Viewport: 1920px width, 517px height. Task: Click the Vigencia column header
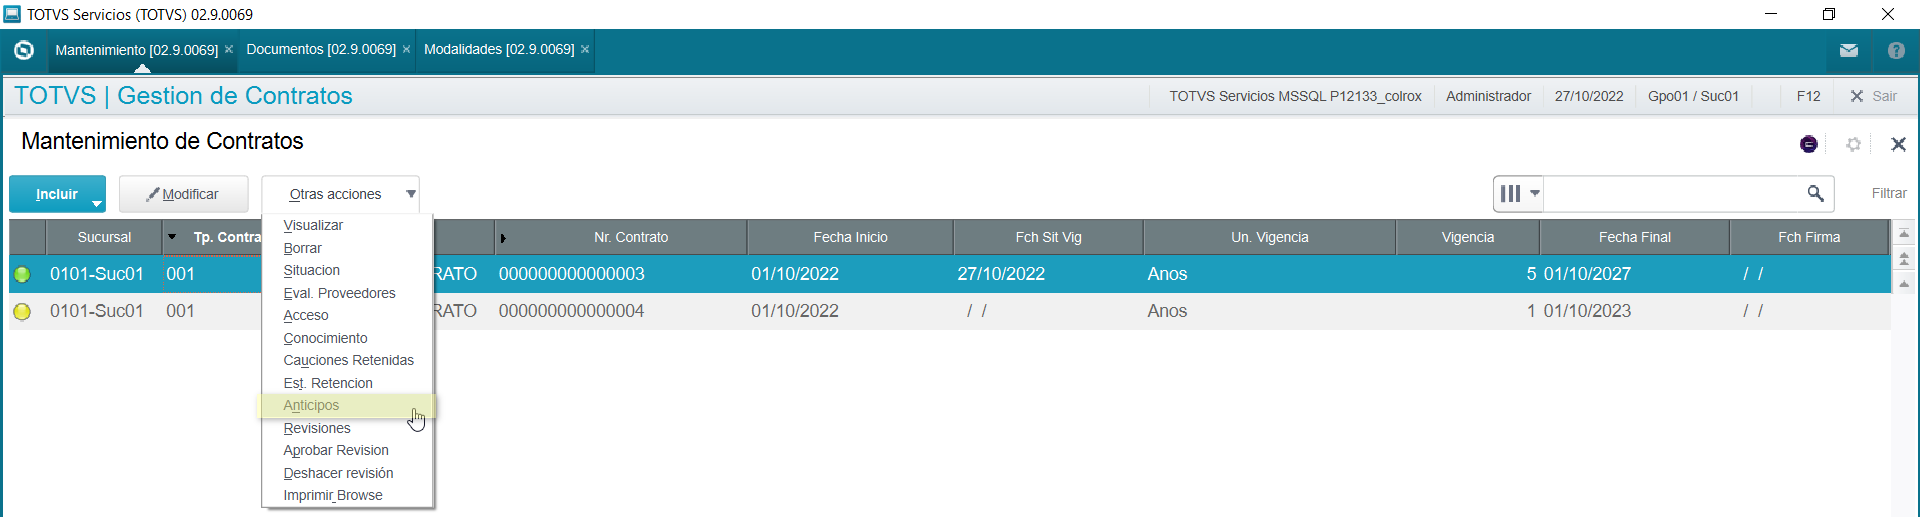tap(1467, 237)
